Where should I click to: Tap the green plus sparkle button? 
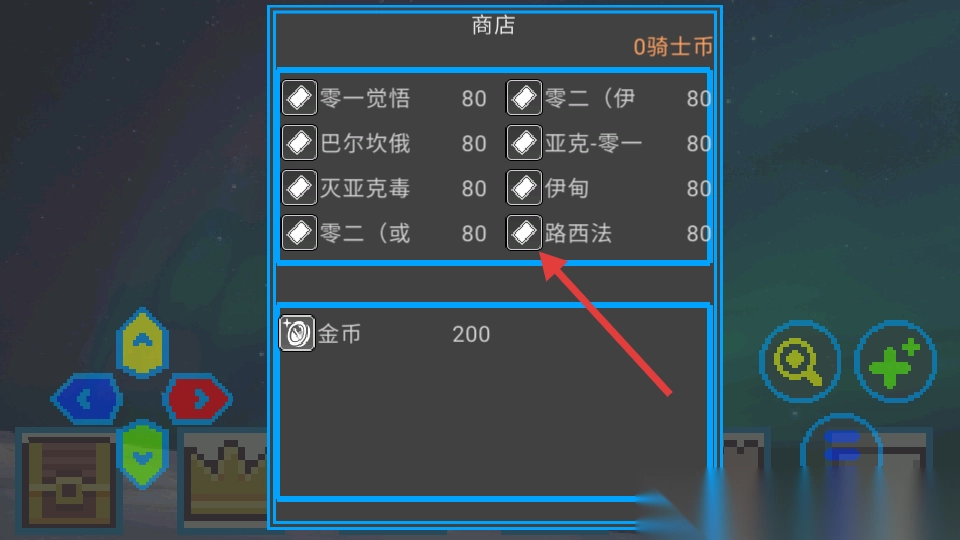pos(895,361)
